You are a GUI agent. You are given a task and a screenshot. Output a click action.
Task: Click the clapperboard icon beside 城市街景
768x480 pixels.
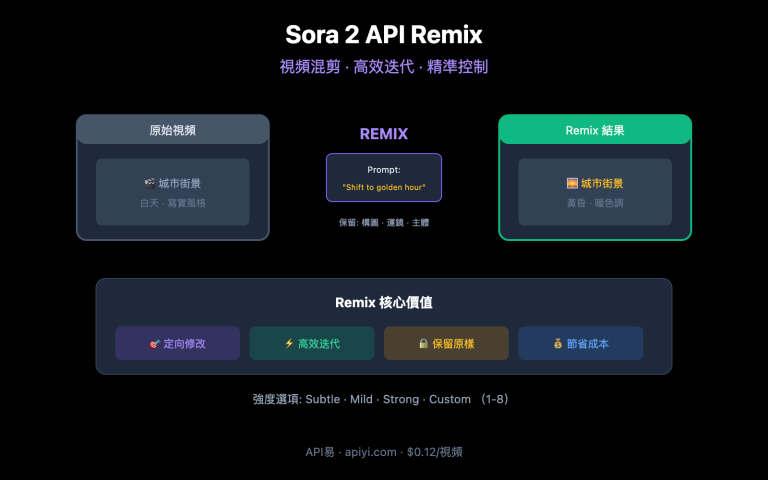coord(150,183)
